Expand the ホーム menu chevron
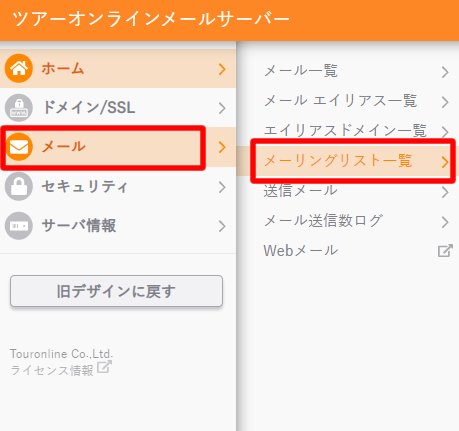This screenshot has height=431, width=459. click(222, 69)
